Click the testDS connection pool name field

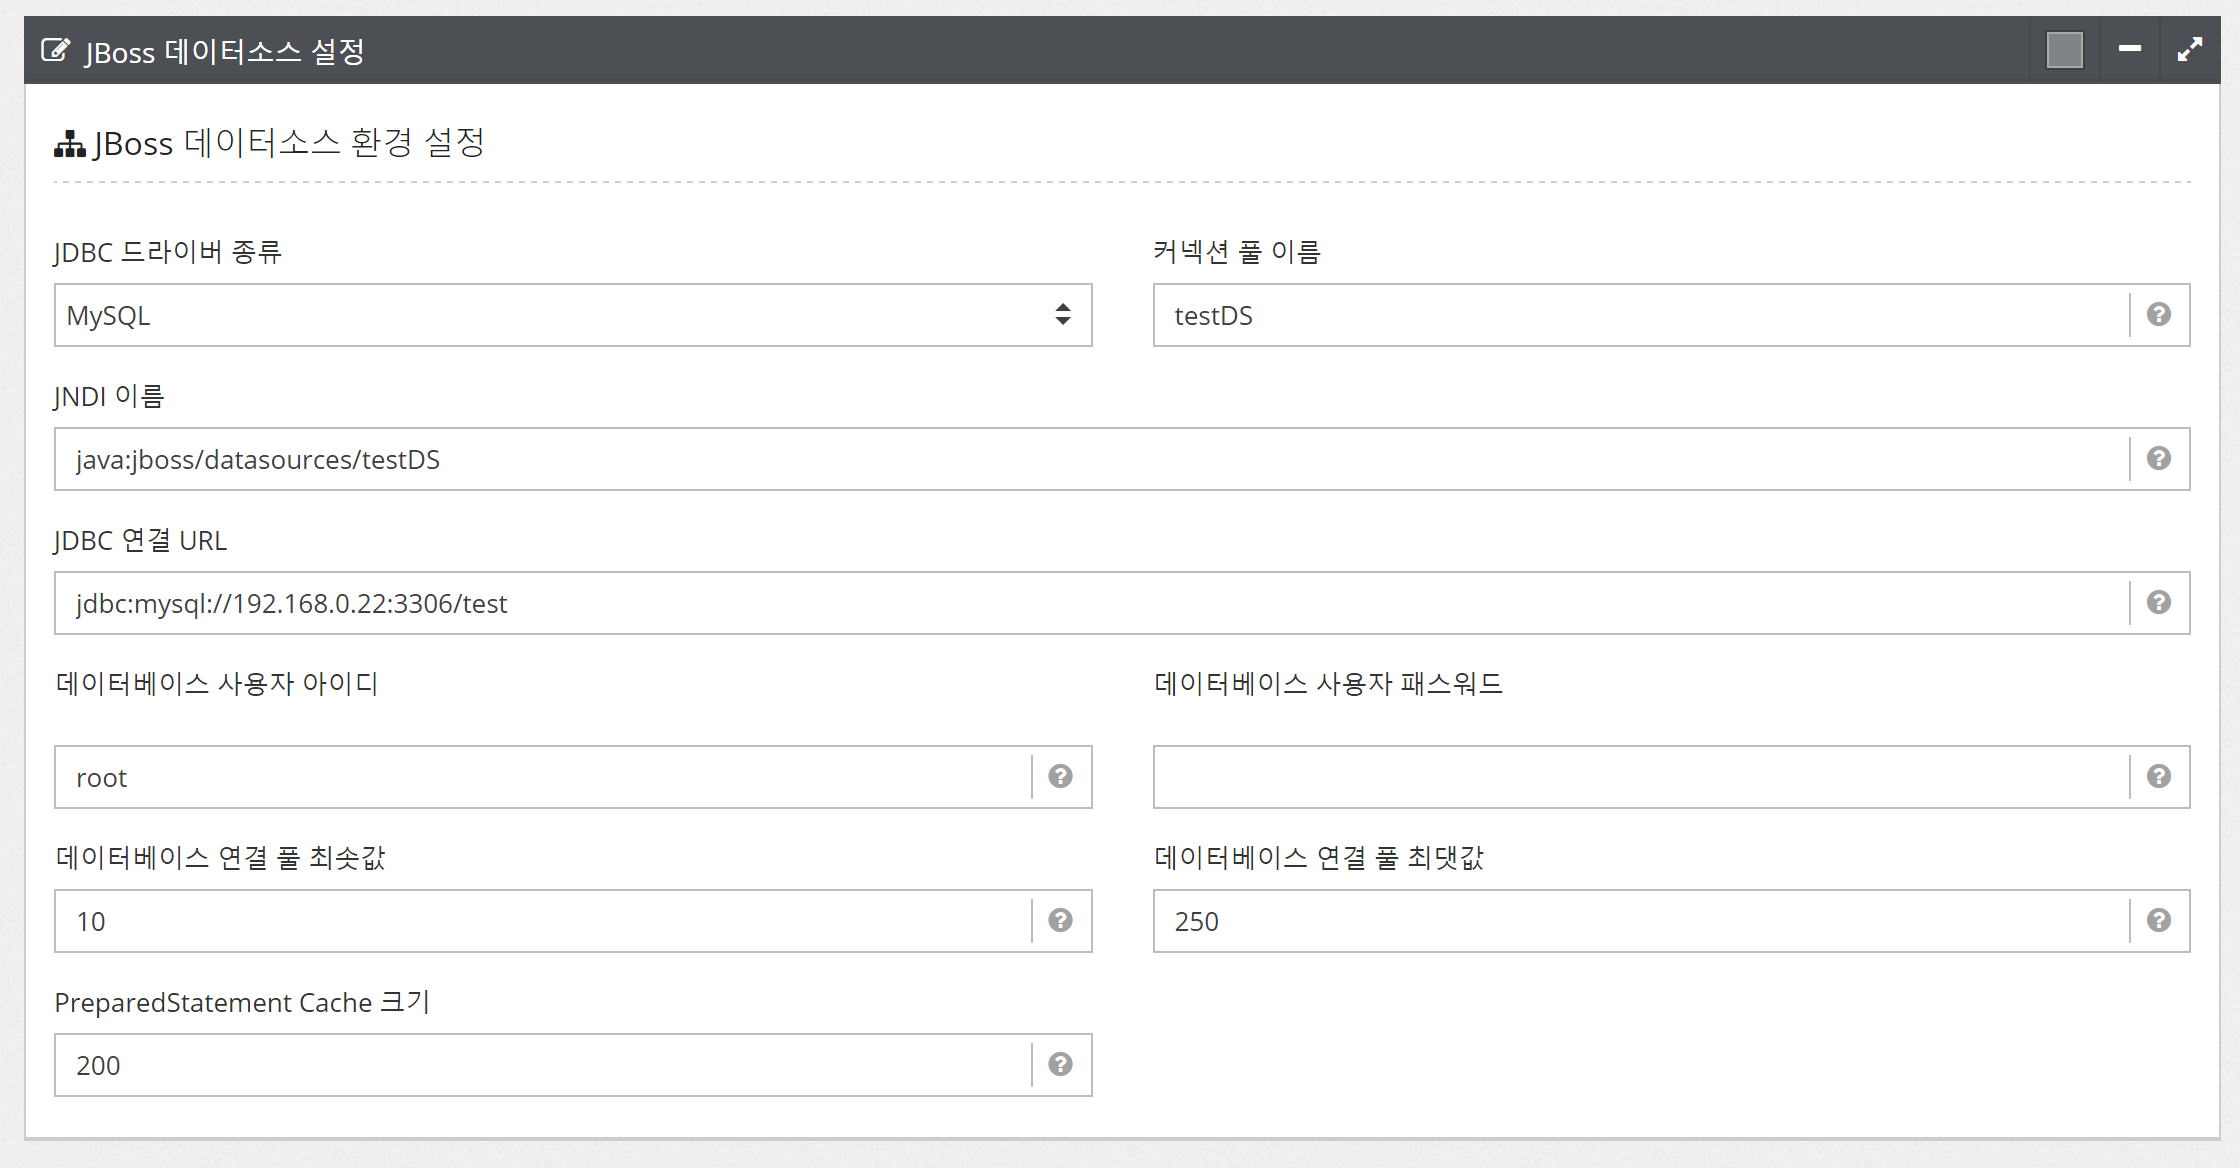pyautogui.click(x=1640, y=315)
